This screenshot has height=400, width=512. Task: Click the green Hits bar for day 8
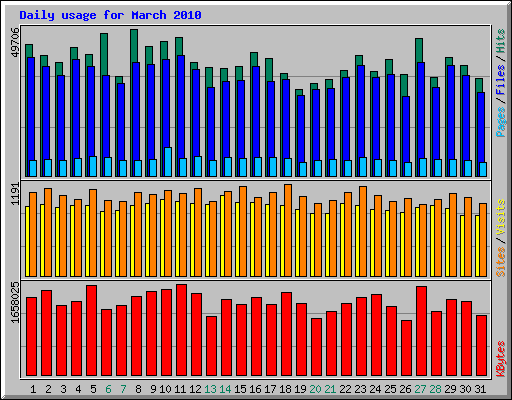[134, 46]
